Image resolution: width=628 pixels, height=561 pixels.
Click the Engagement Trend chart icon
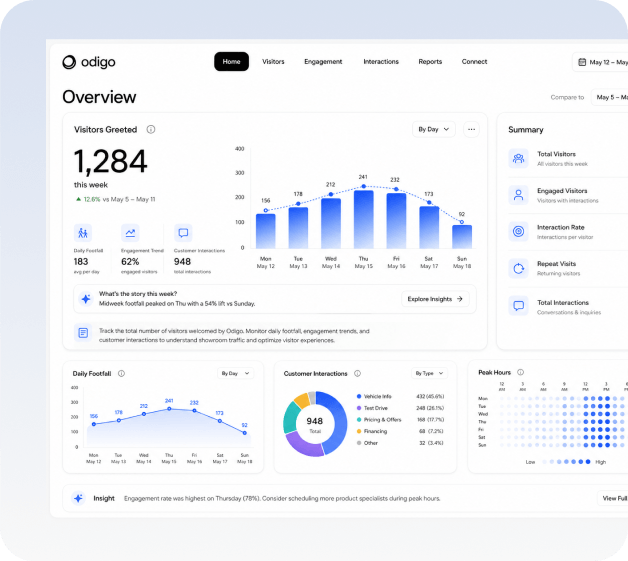(130, 233)
